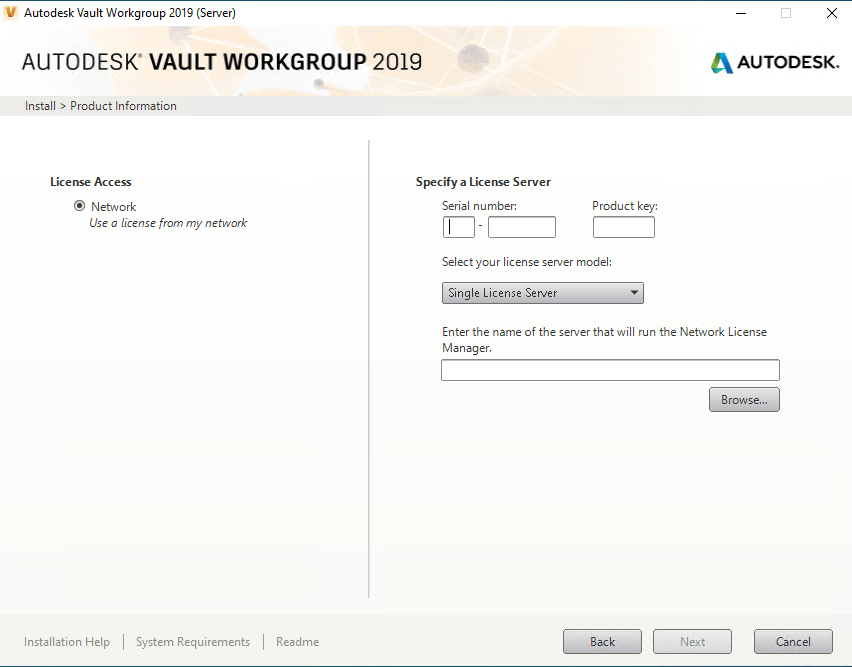Click the second serial number segment field
Viewport: 852px width, 667px height.
tap(521, 226)
